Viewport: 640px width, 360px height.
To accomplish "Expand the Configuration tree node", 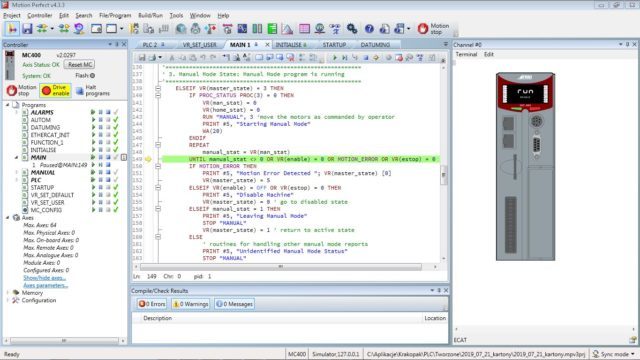I will (x=7, y=300).
